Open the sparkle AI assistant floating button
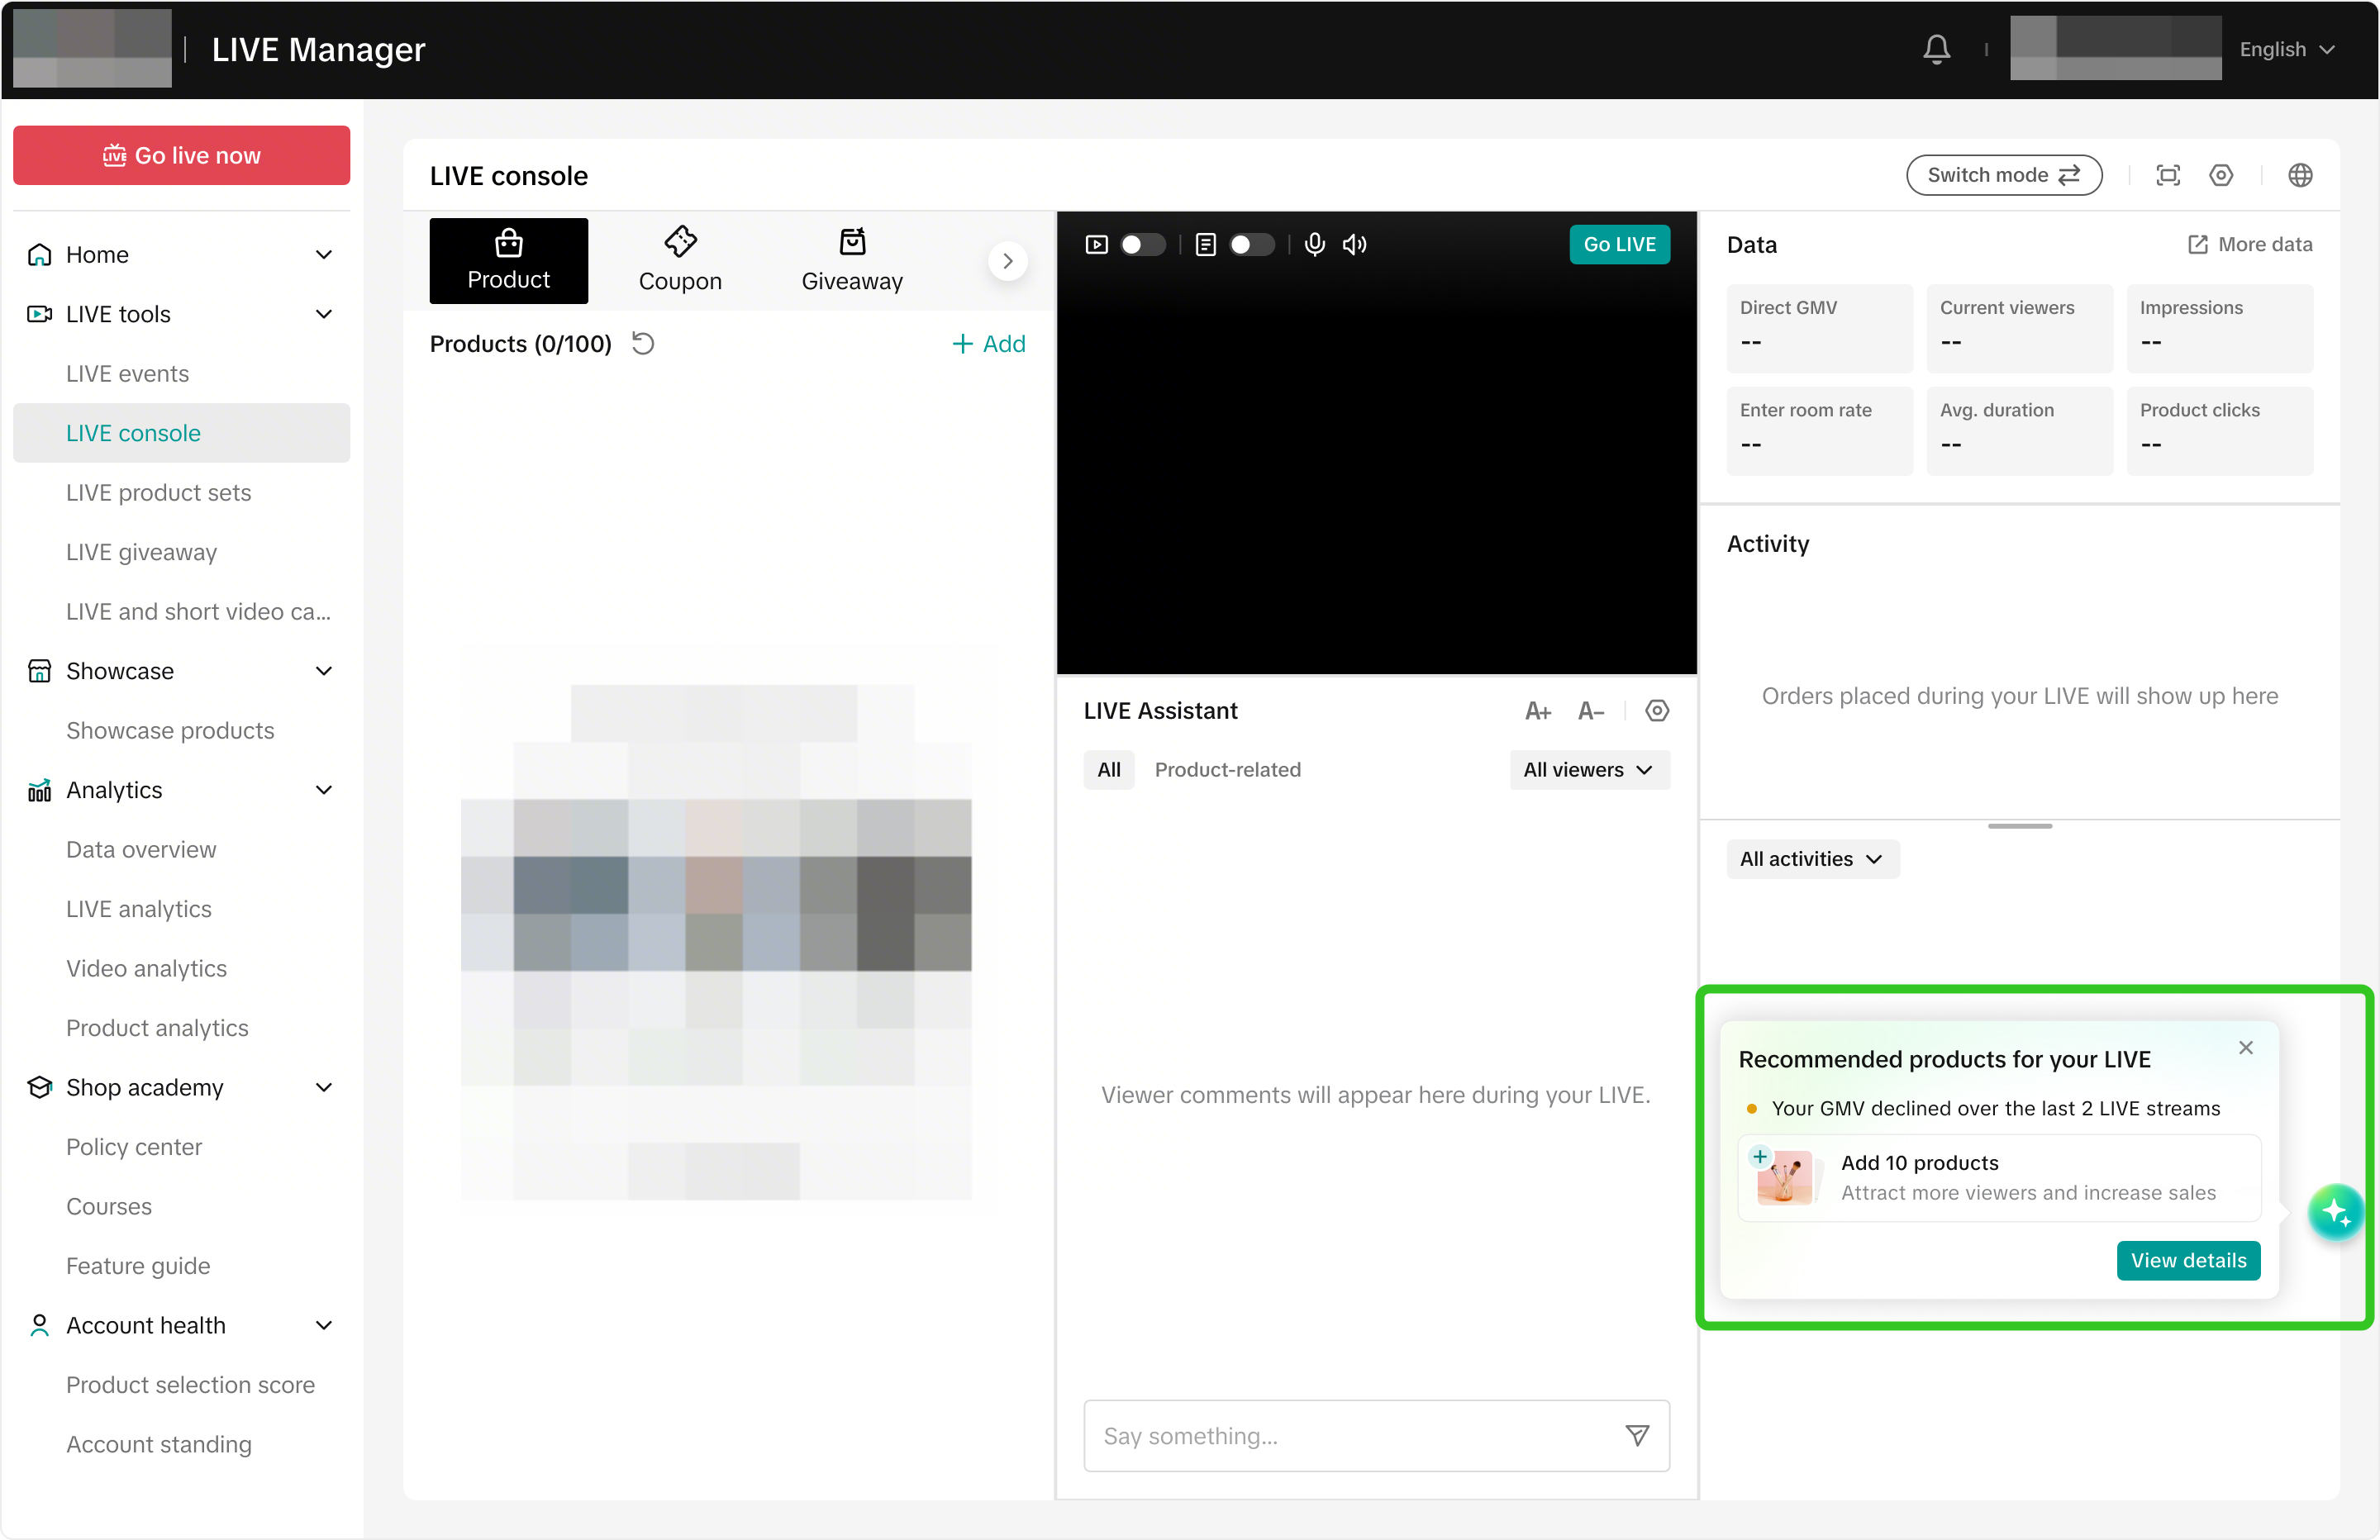The image size is (2380, 1540). [x=2335, y=1212]
